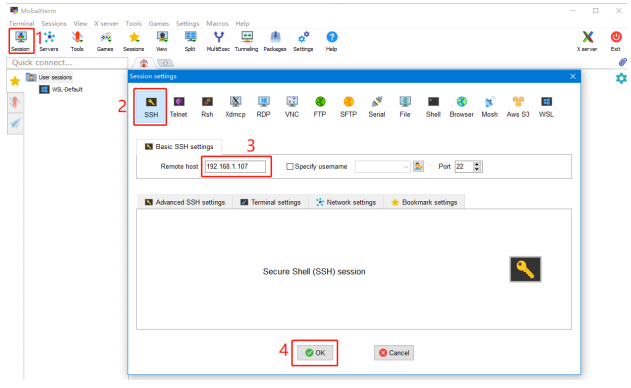Open the Tunneling toolbar icon
Image resolution: width=631 pixels, height=388 pixels.
(247, 41)
